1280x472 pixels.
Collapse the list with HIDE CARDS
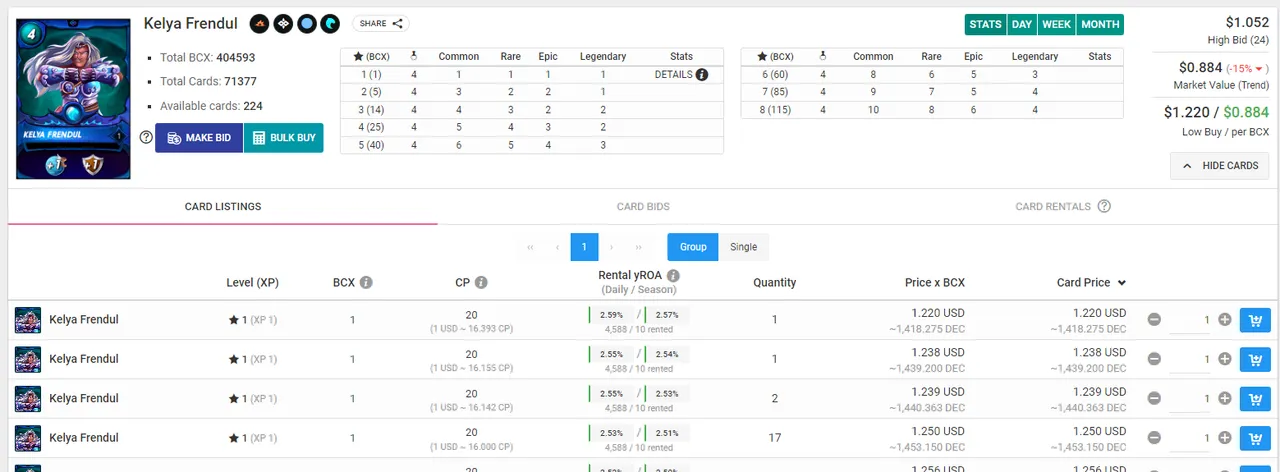(1220, 166)
